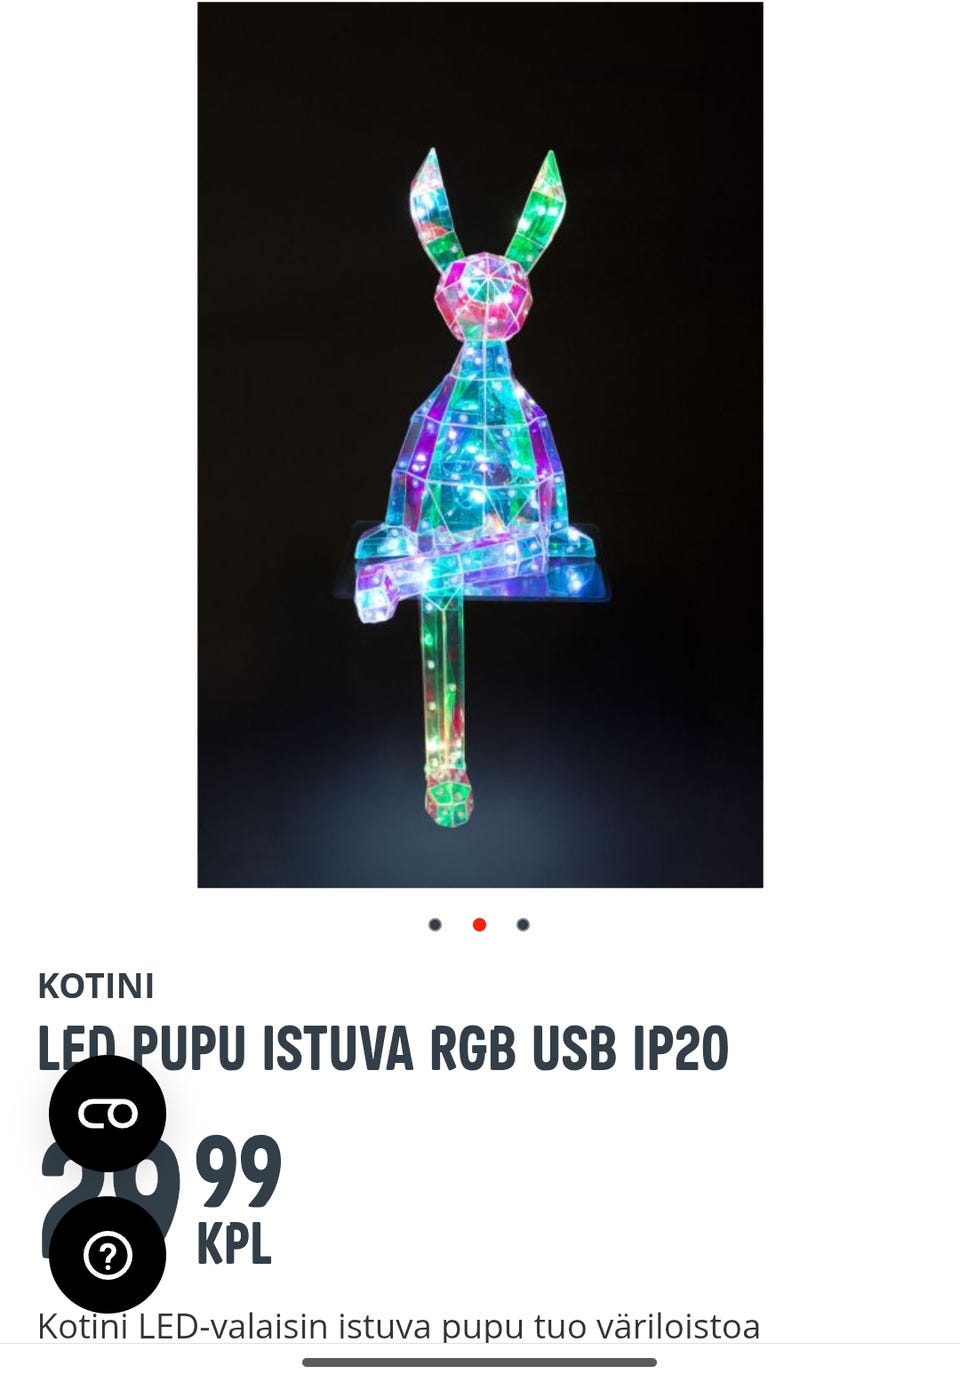Image resolution: width=960 pixels, height=1382 pixels.
Task: Click the LED PUPU ISTUVA product title
Action: point(383,1048)
